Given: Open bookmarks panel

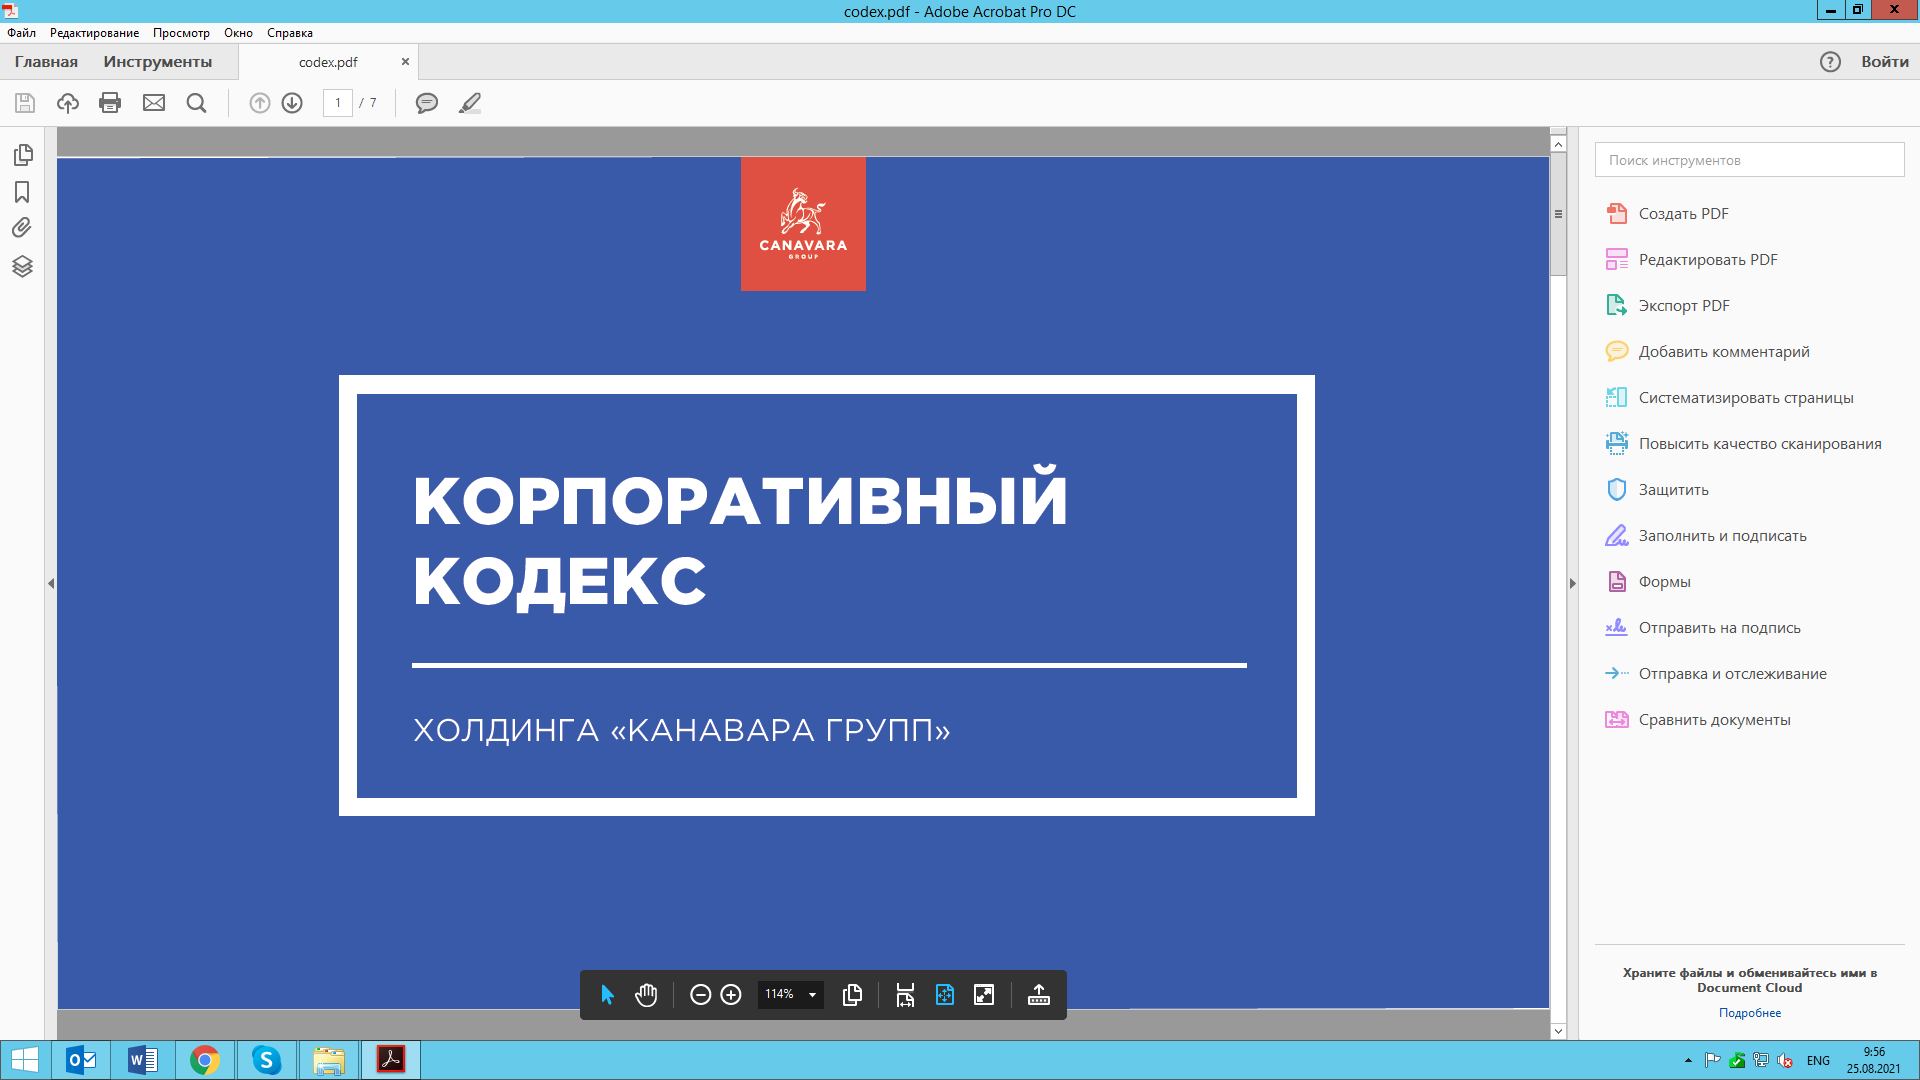Looking at the screenshot, I should [22, 192].
